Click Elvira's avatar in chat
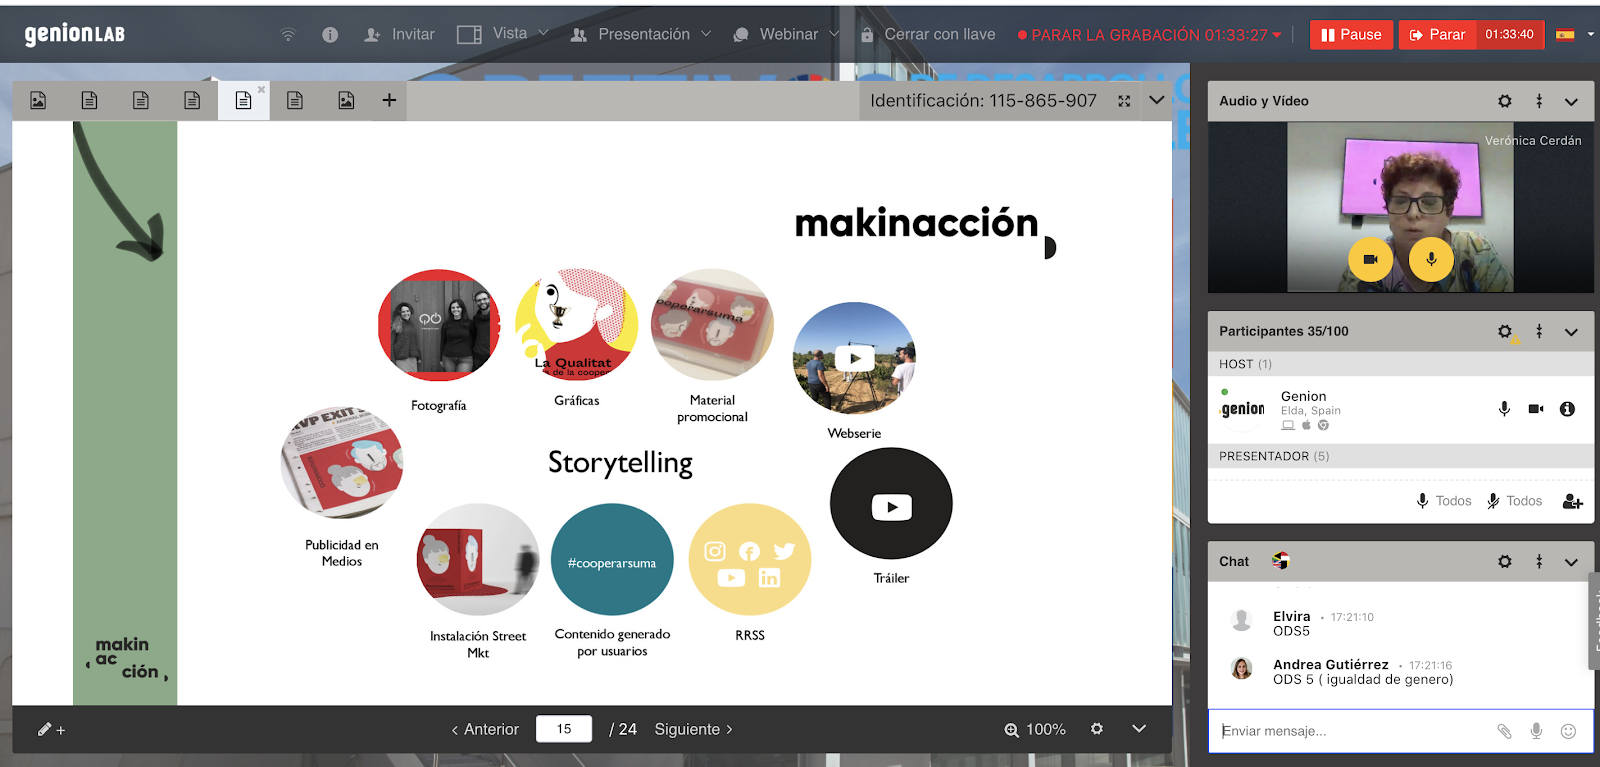The width and height of the screenshot is (1600, 767). pyautogui.click(x=1242, y=620)
